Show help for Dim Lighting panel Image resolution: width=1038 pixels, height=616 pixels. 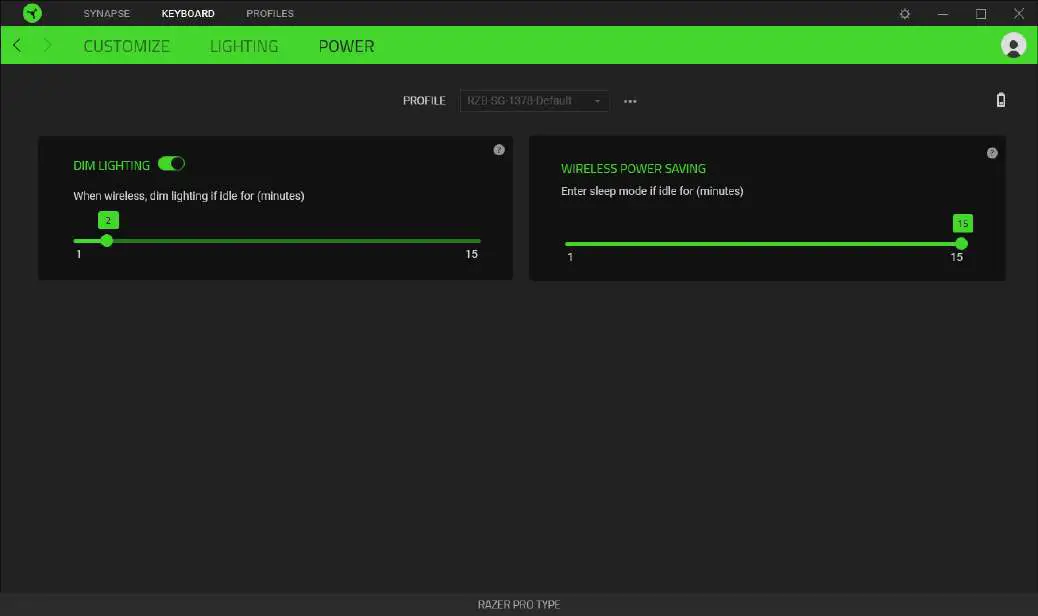[x=499, y=150]
